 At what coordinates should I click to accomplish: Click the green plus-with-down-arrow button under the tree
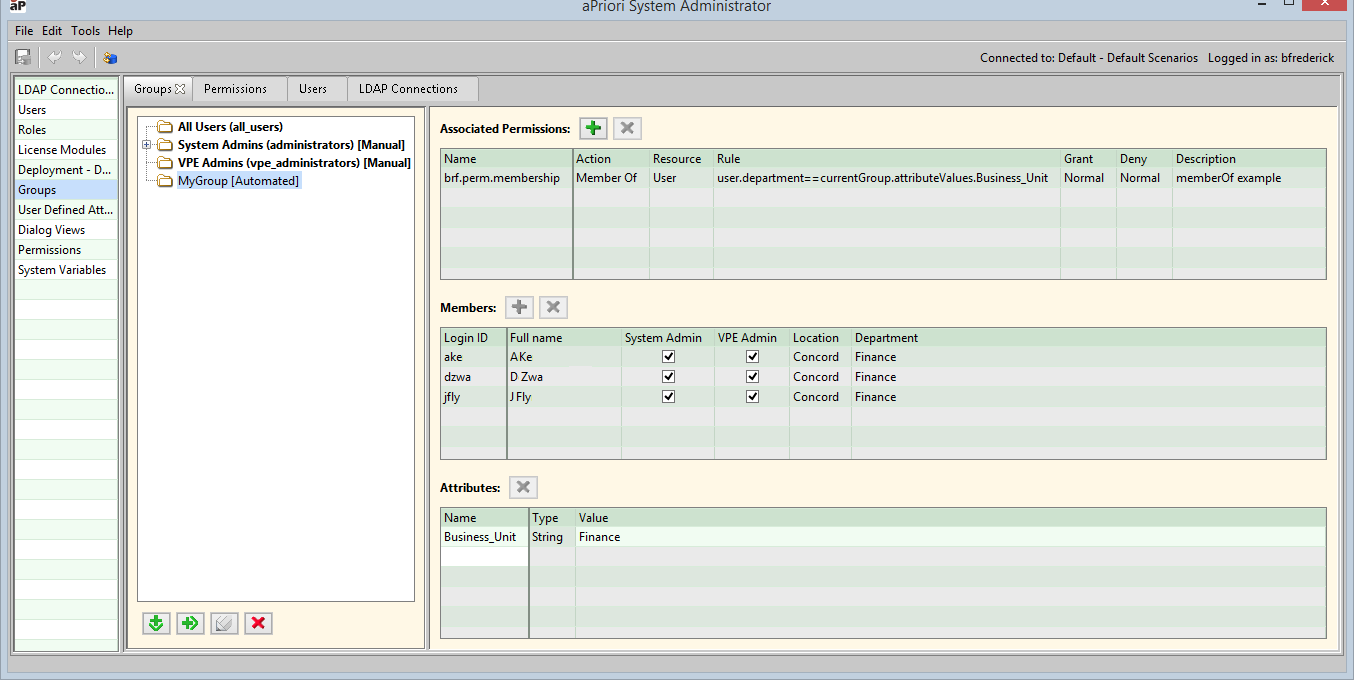click(156, 623)
